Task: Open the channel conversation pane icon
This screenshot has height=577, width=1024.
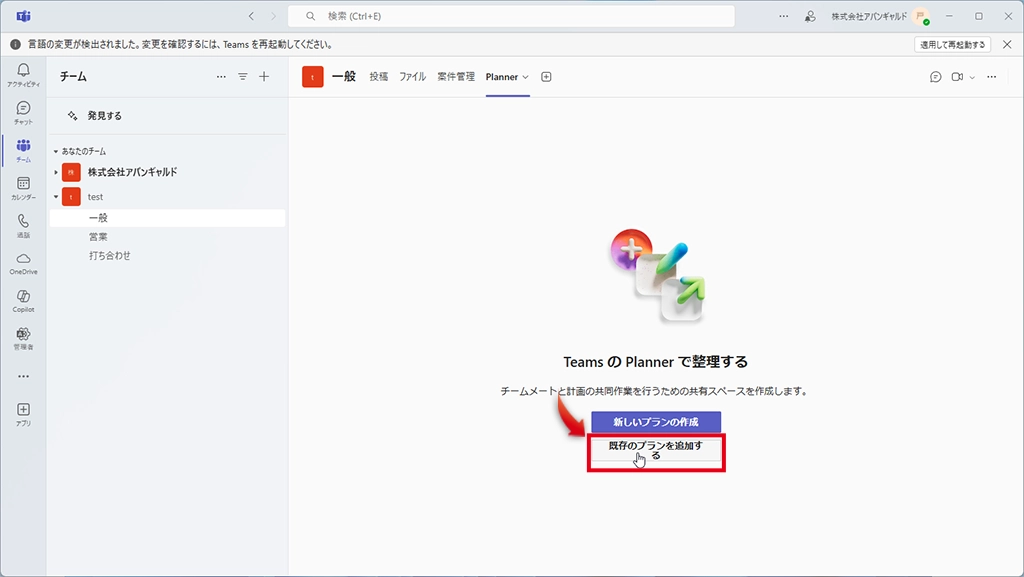Action: pos(936,77)
